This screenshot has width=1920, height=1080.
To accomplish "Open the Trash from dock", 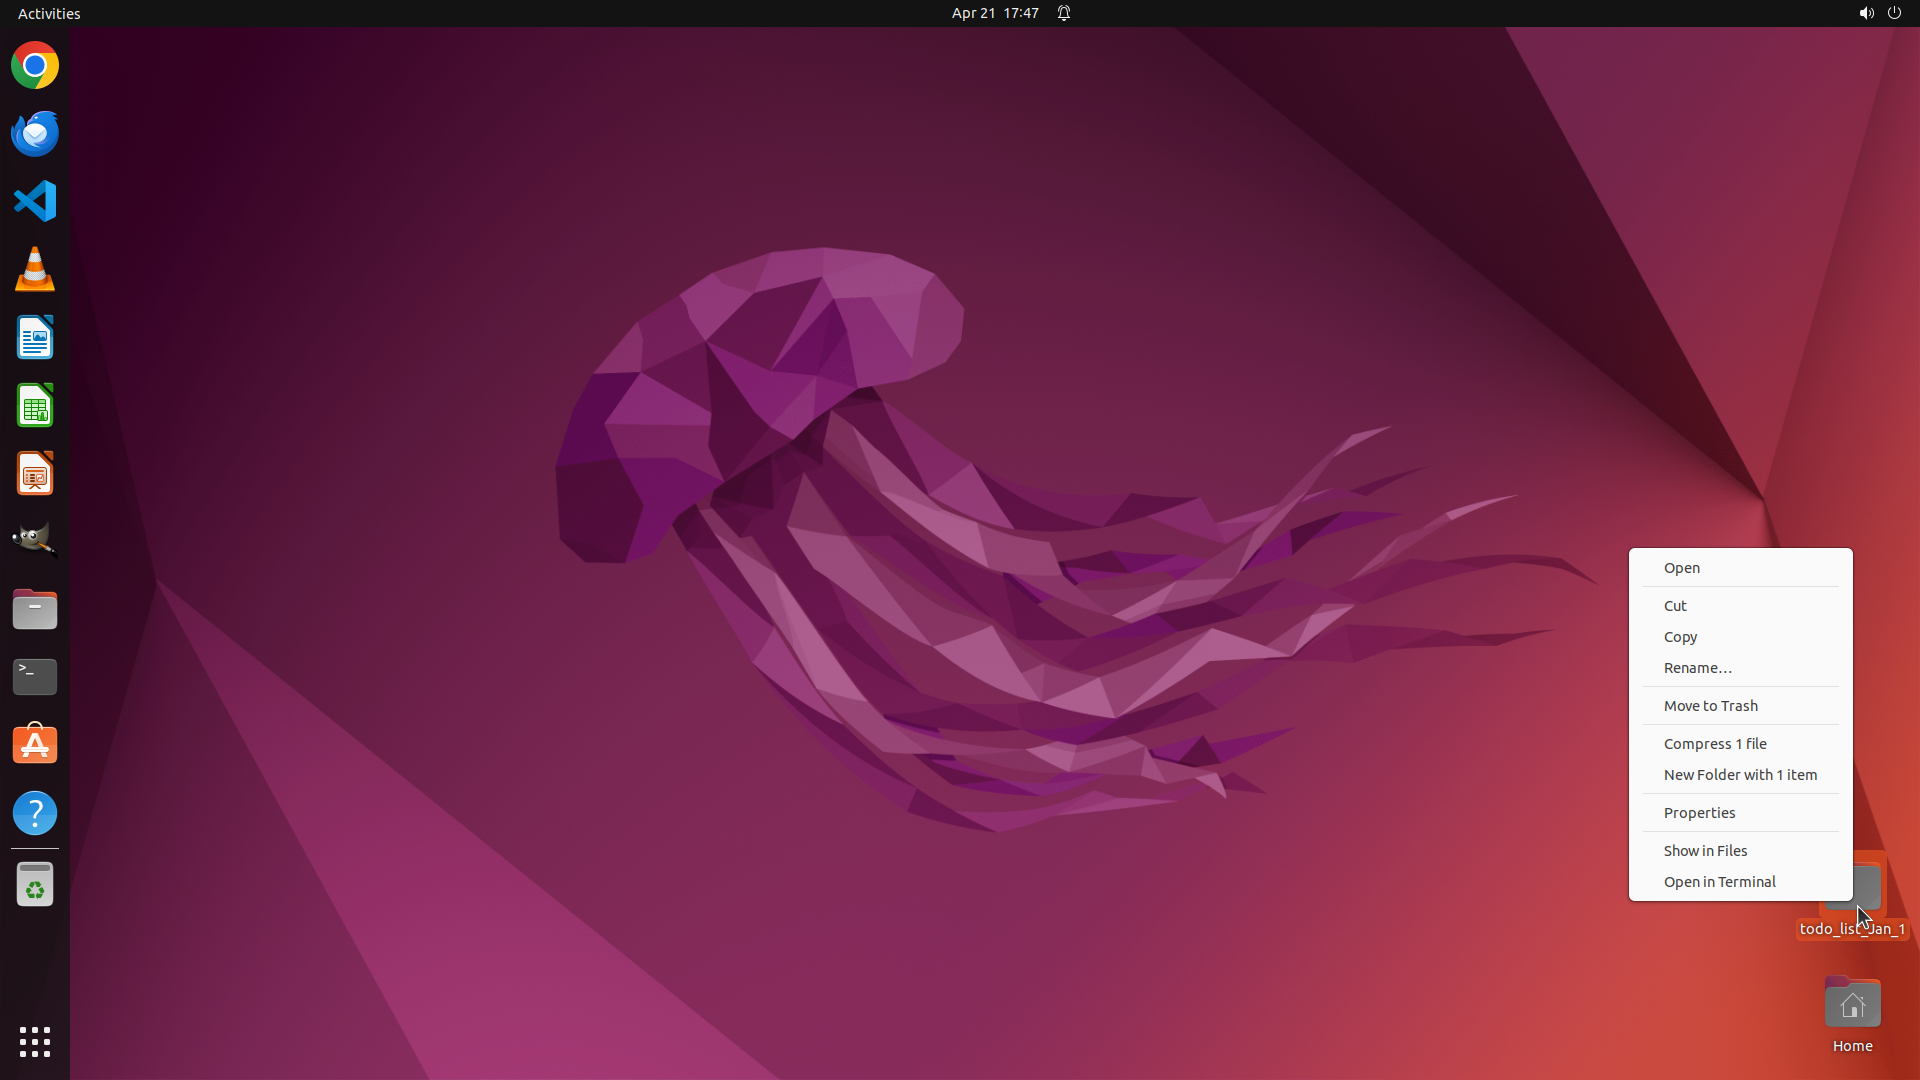I will 35,885.
